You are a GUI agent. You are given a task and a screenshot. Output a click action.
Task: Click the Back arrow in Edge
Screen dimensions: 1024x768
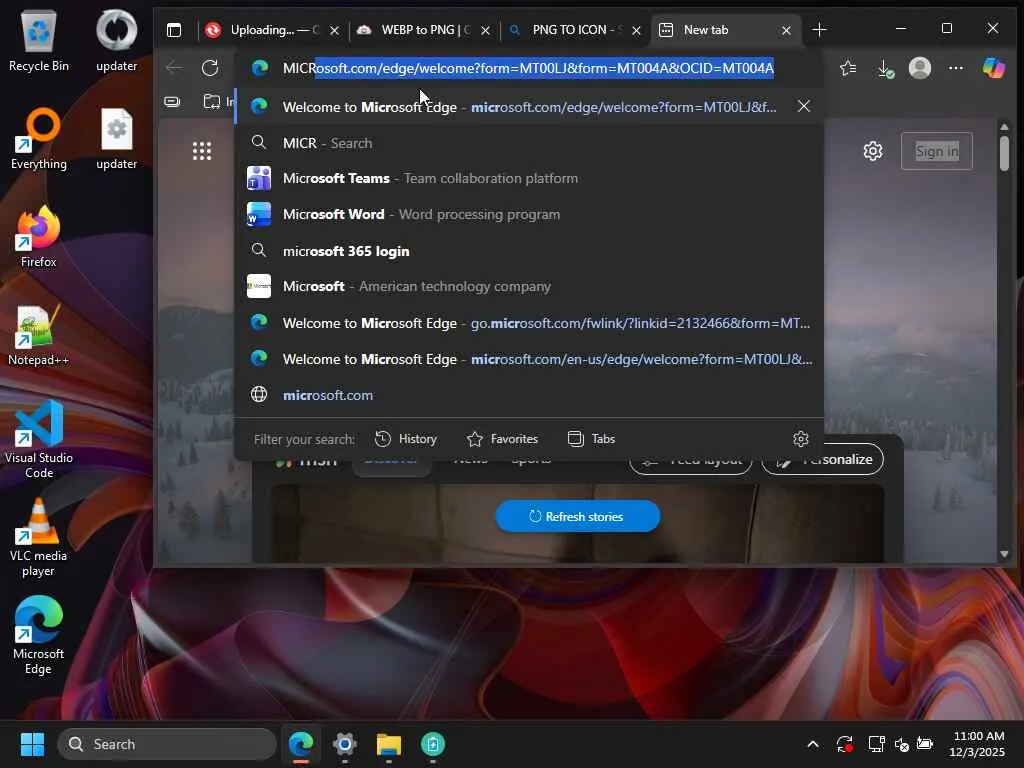pos(174,68)
